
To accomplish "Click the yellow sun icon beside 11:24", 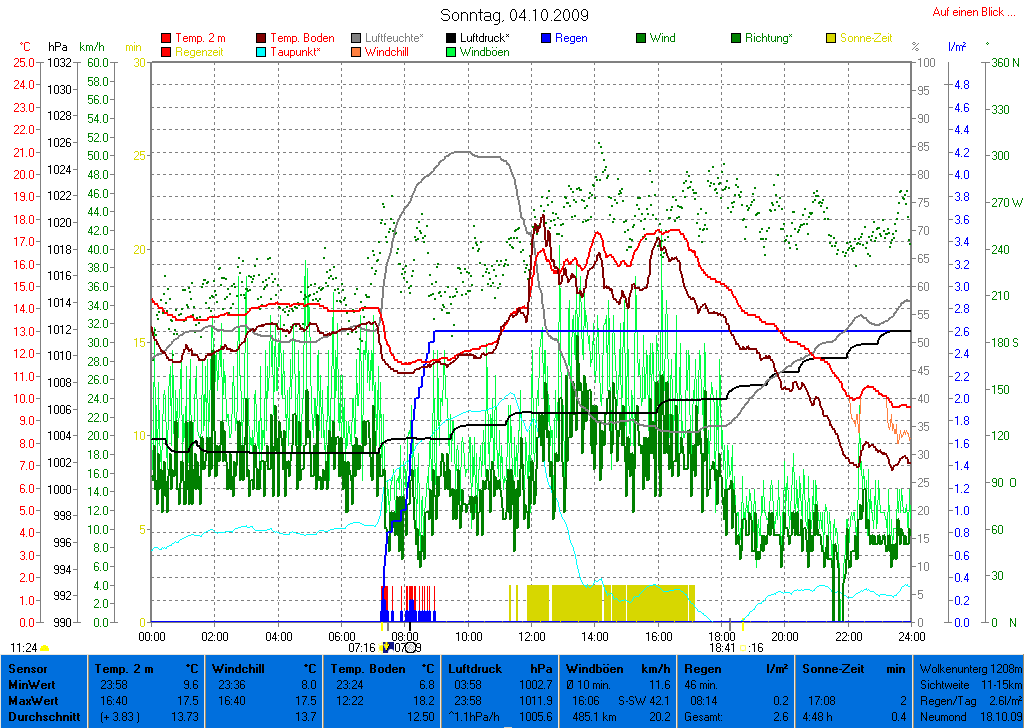I will pyautogui.click(x=44, y=648).
